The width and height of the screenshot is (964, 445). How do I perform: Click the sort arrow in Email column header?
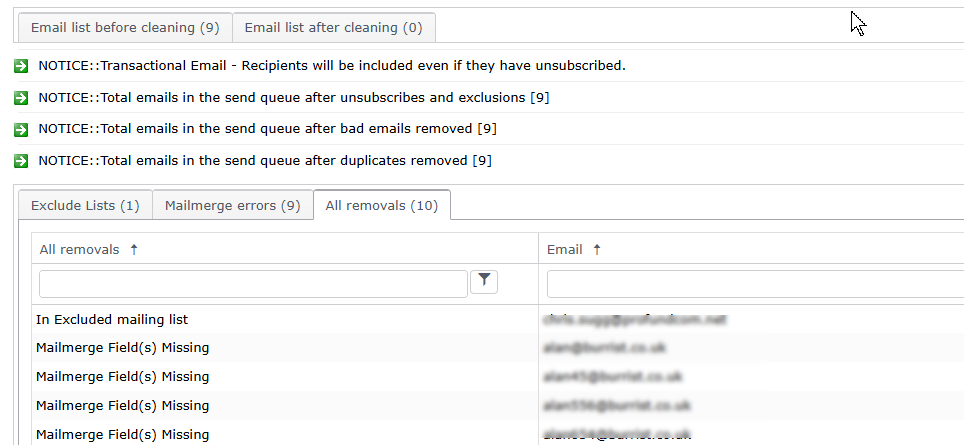(597, 249)
